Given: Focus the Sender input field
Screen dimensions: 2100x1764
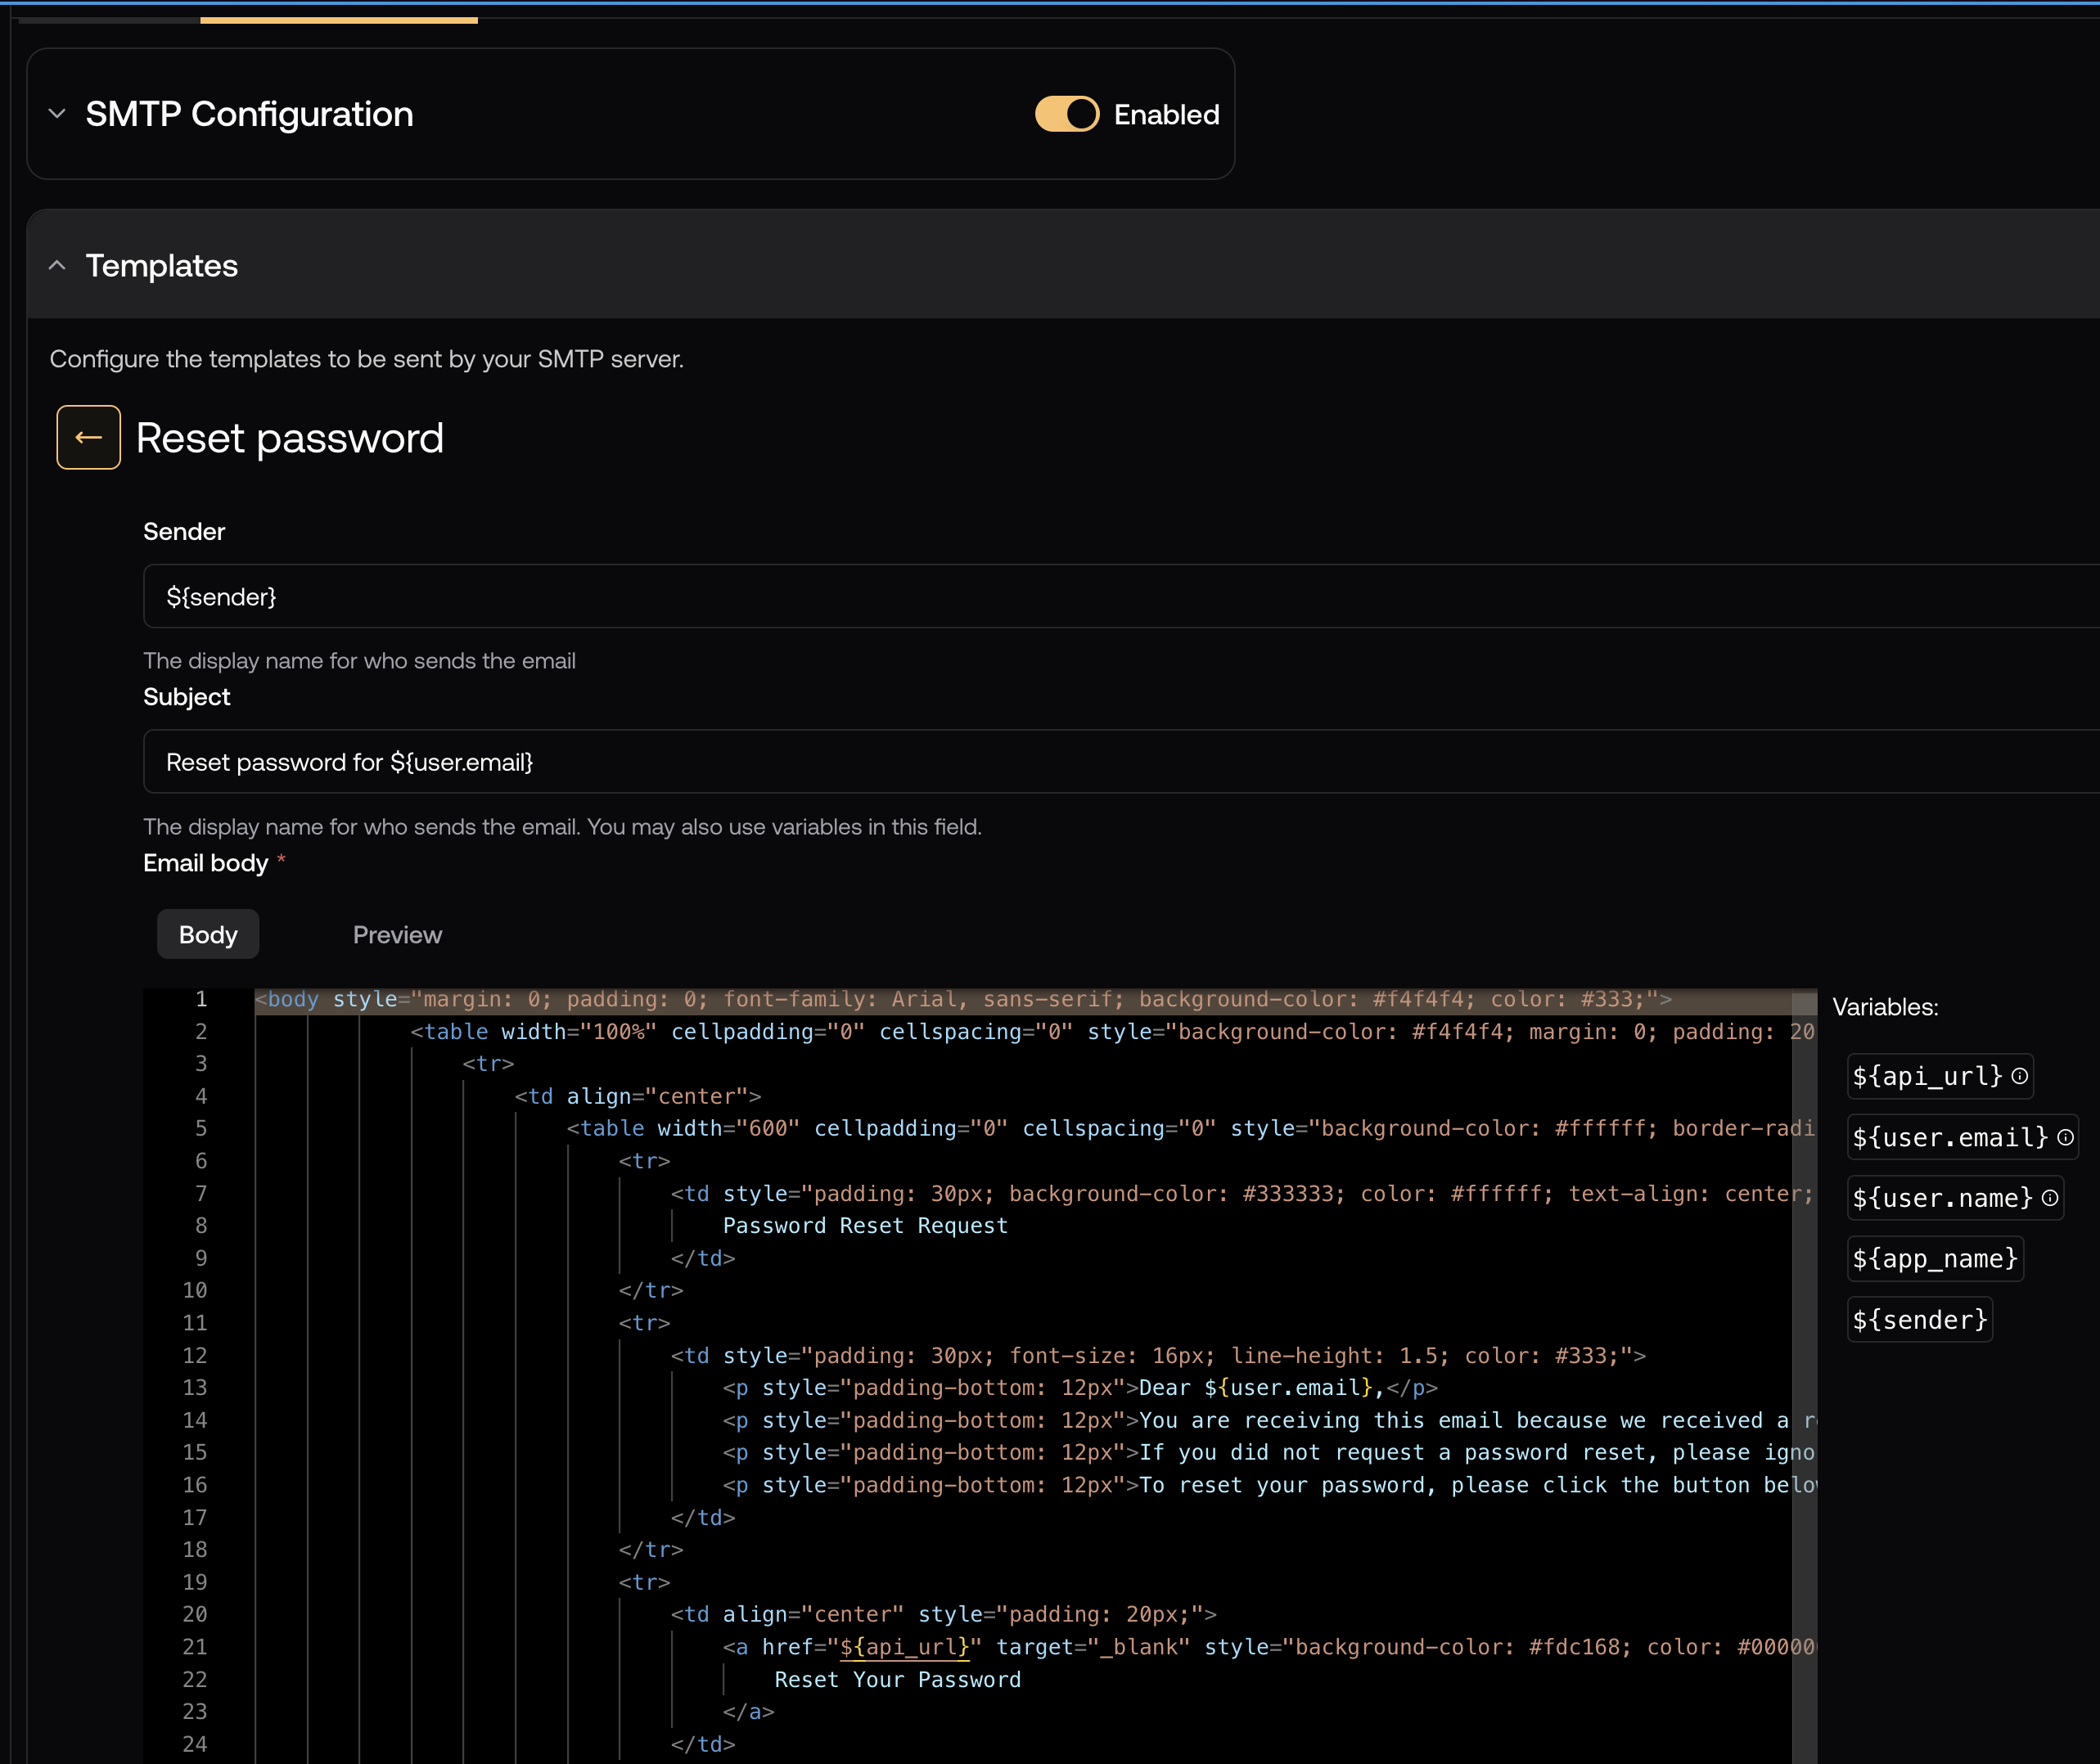Looking at the screenshot, I should (x=1100, y=597).
